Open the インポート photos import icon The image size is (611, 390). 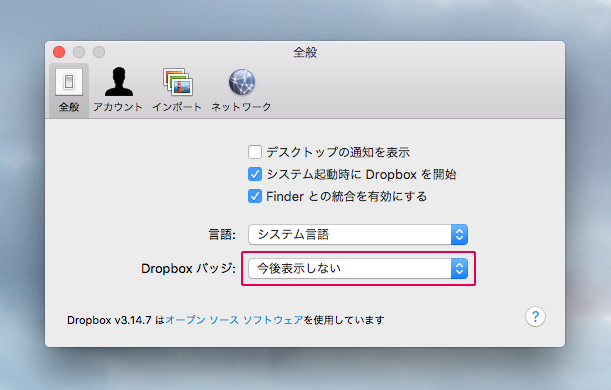tap(178, 82)
